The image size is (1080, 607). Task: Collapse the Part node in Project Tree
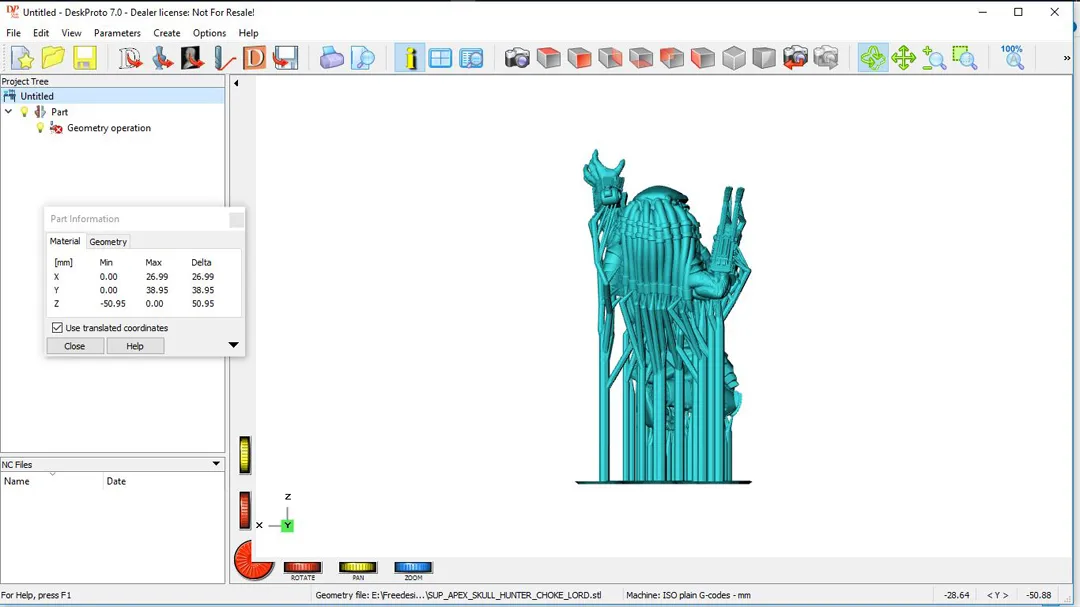[8, 112]
